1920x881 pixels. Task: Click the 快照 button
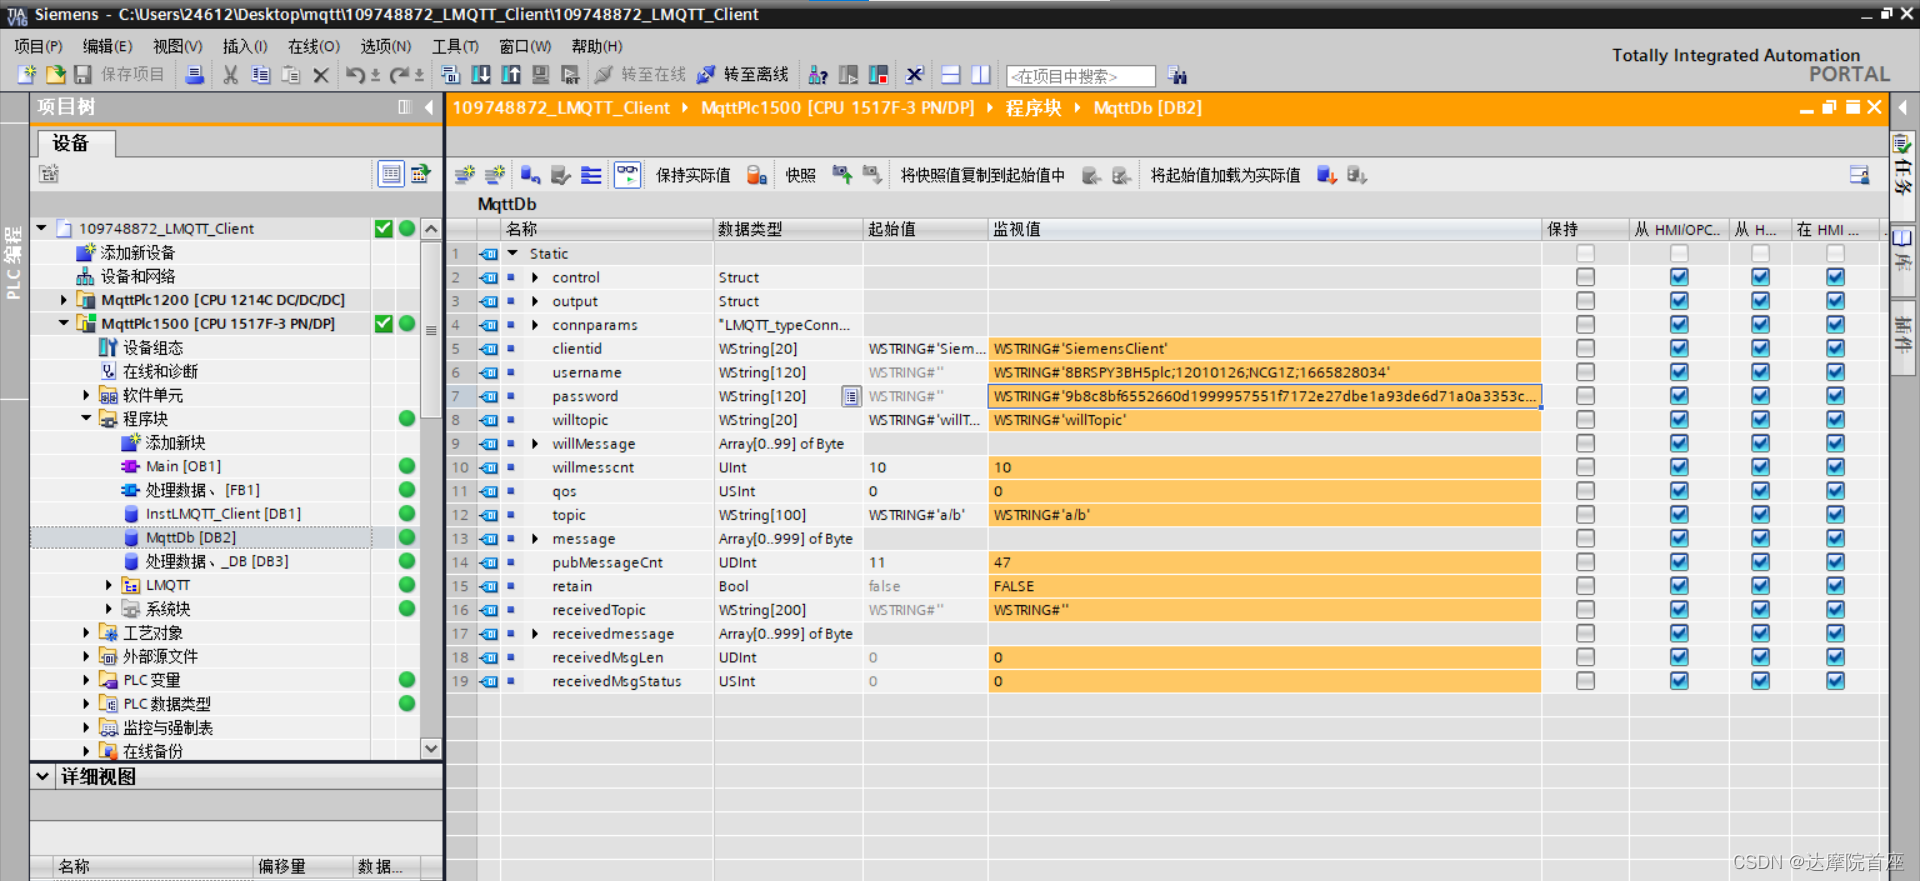800,175
